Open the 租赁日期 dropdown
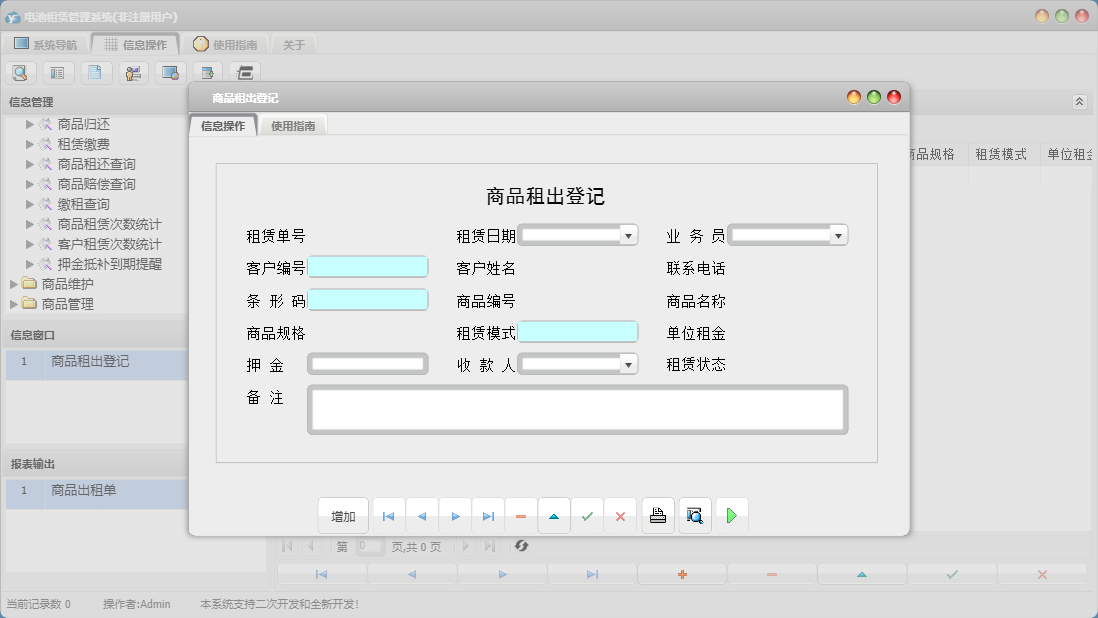The width and height of the screenshot is (1098, 618). [x=628, y=236]
